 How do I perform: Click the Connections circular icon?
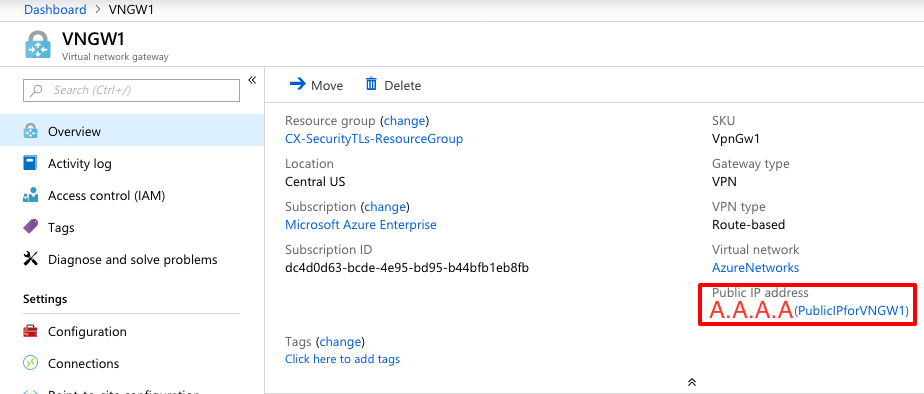(x=30, y=363)
